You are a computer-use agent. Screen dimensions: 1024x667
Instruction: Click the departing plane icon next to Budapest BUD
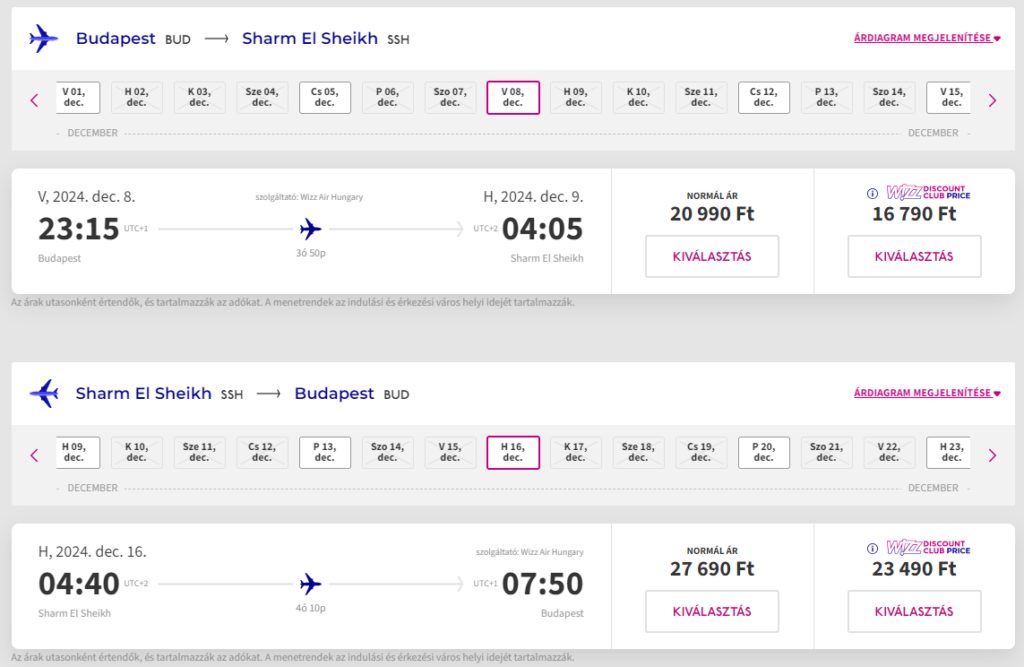[x=44, y=39]
